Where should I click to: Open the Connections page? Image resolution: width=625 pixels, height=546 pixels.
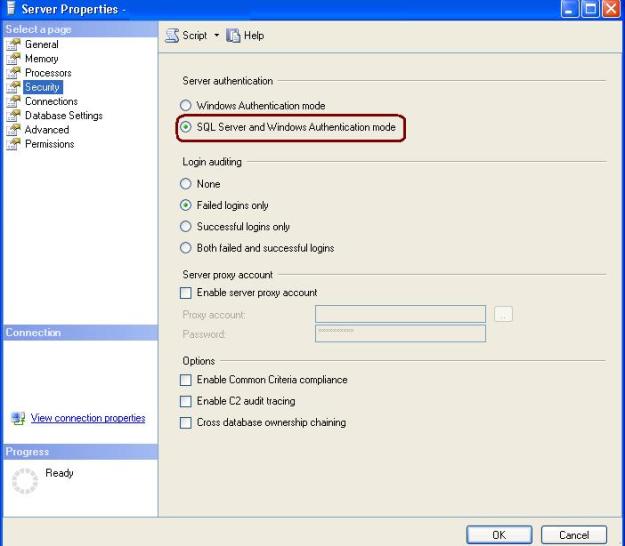point(51,102)
